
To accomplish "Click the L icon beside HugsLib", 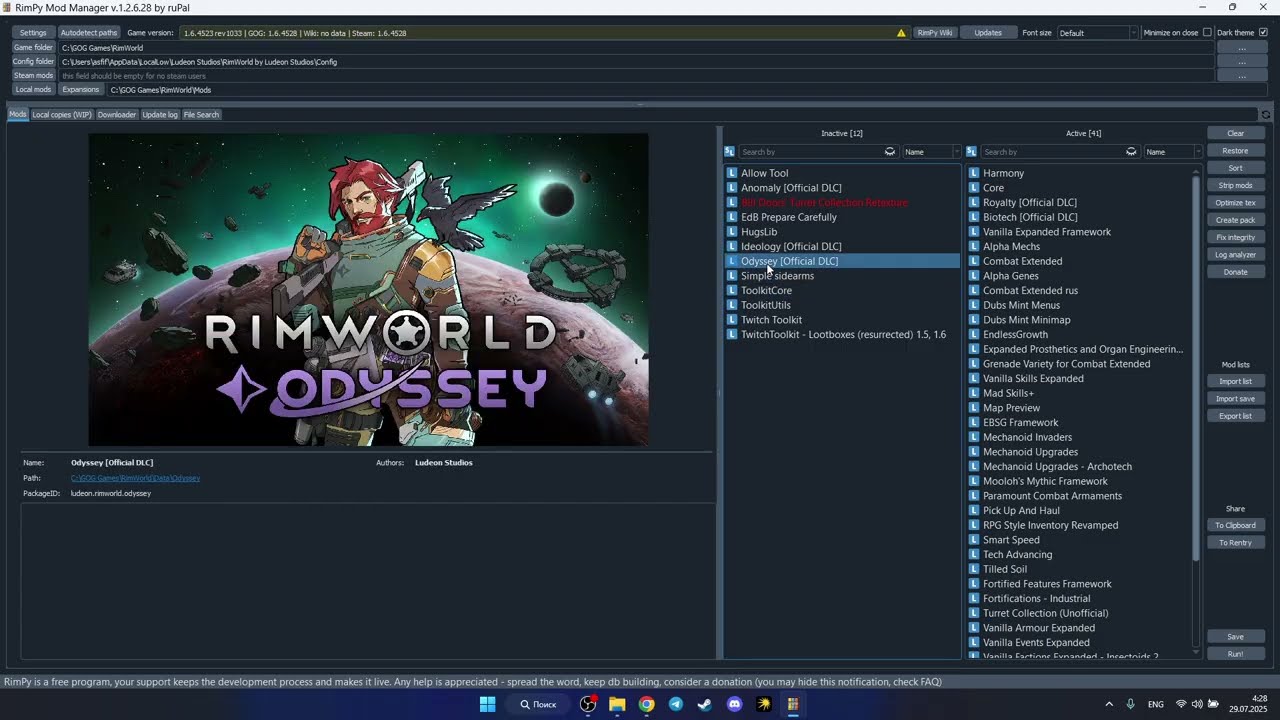I will pos(732,232).
